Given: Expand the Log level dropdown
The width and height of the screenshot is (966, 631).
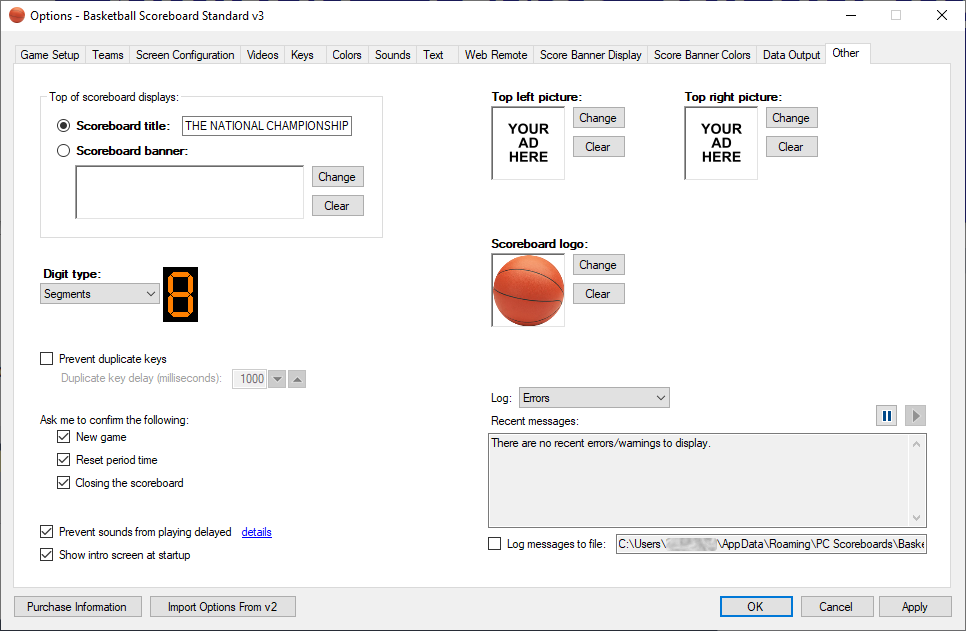Looking at the screenshot, I should coord(594,398).
